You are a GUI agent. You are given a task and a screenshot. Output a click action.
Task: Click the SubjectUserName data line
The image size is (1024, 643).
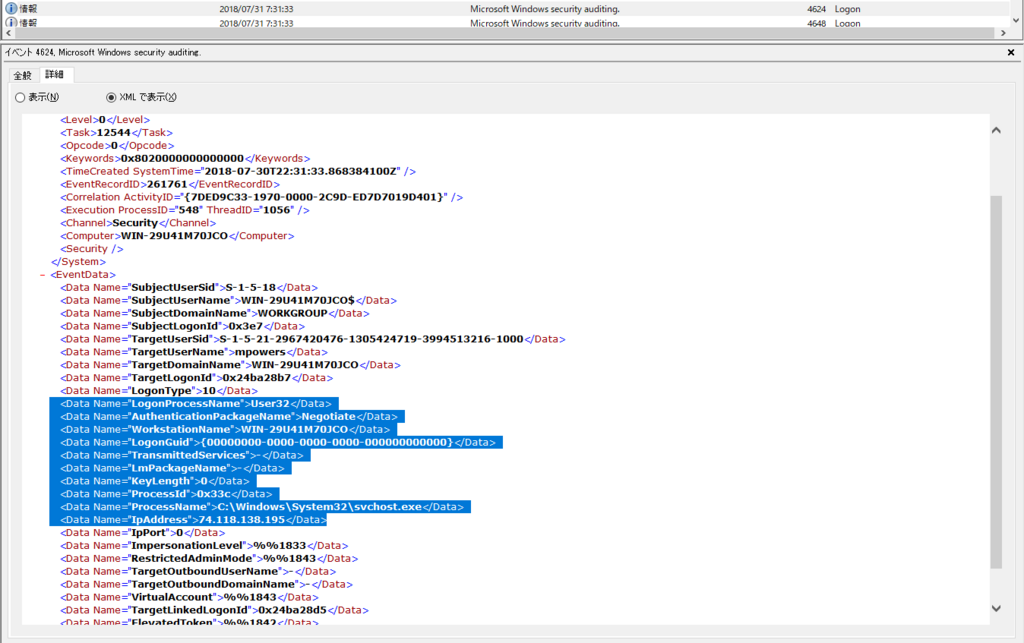click(x=229, y=301)
